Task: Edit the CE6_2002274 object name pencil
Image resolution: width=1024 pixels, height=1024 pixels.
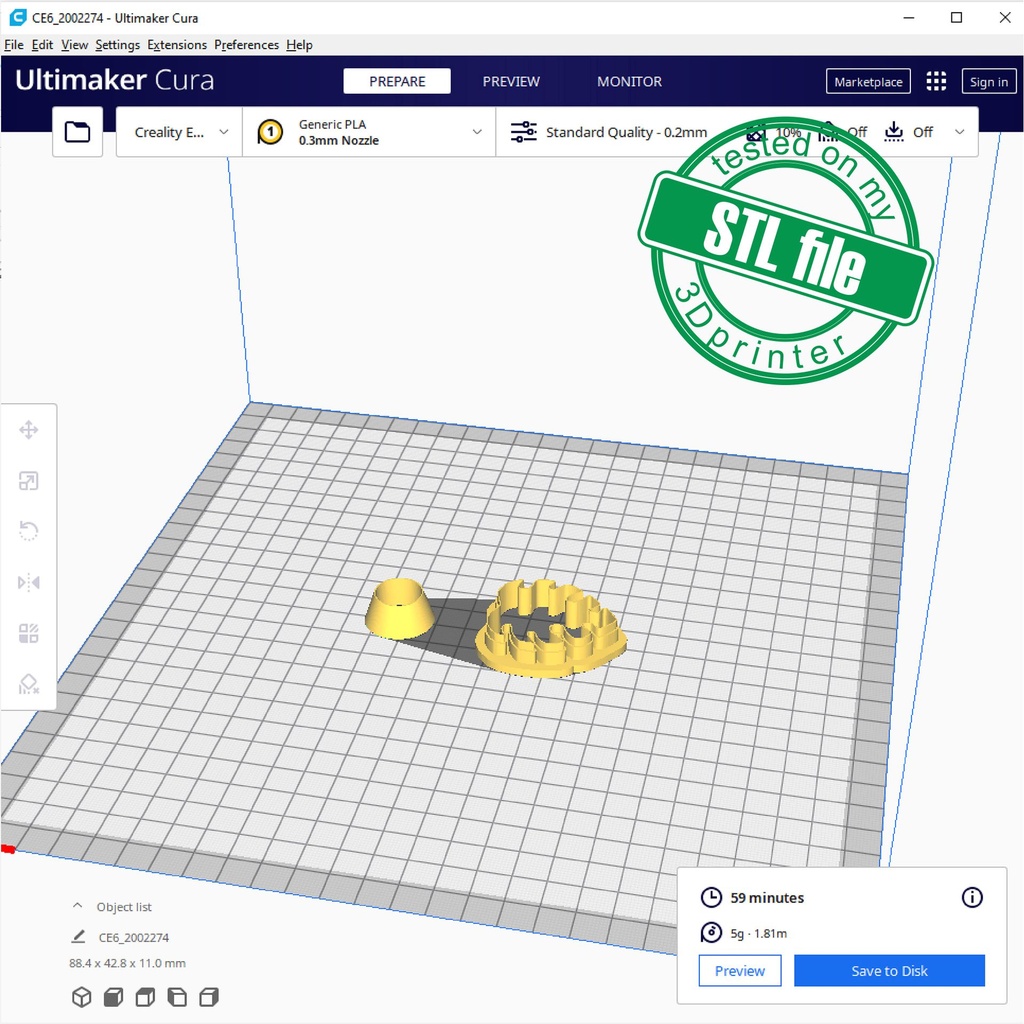Action: [x=78, y=937]
